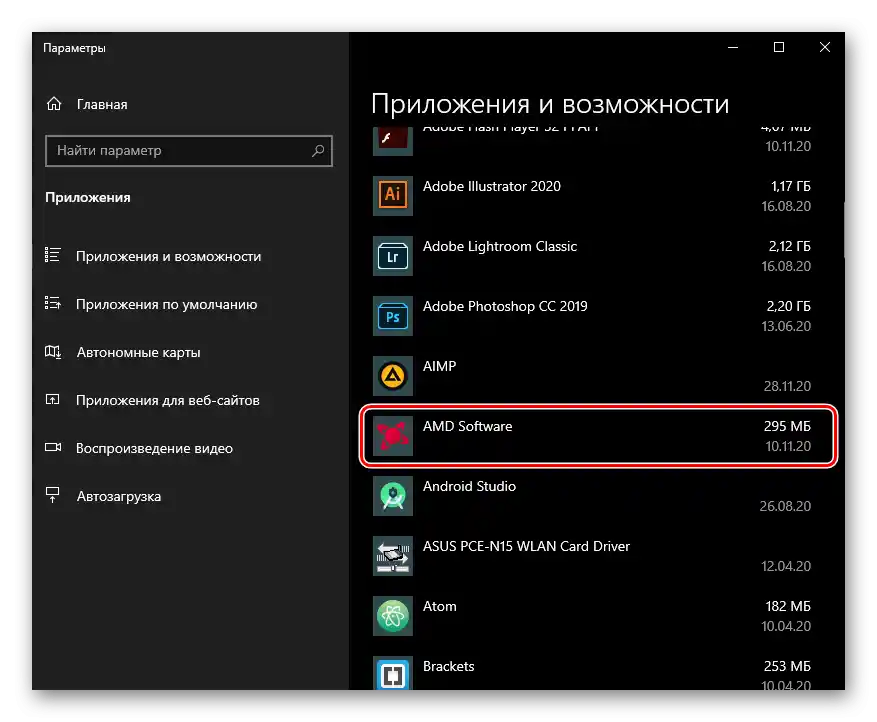Screen dimensions: 877x722
Task: Click the Приложения и возможности page heading
Action: coord(550,104)
